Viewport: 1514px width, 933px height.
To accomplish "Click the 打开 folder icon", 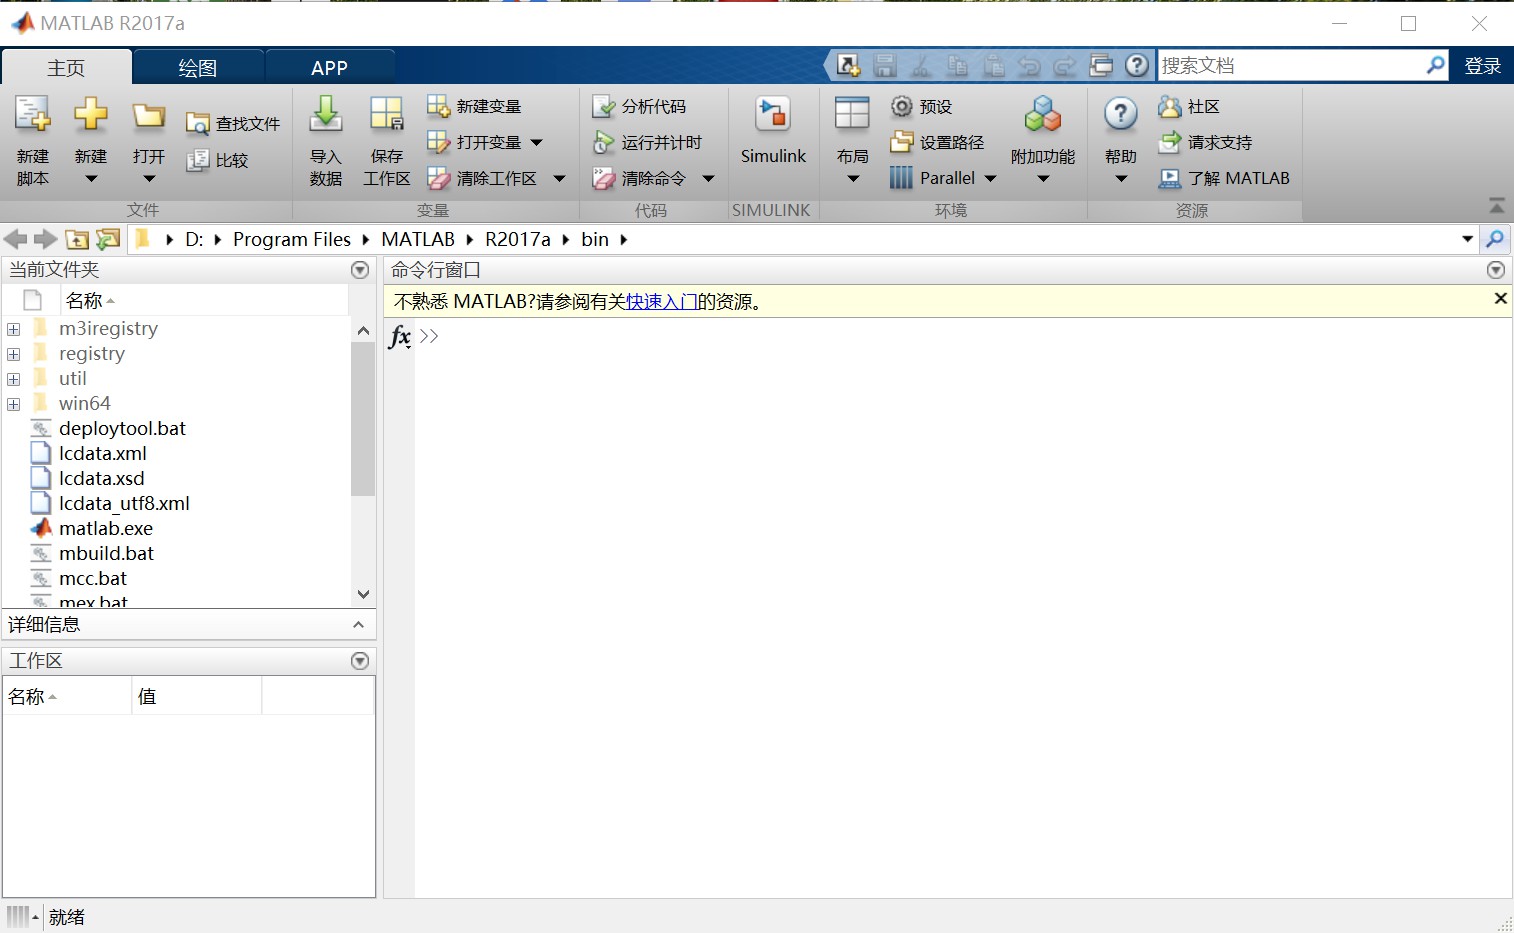I will point(149,117).
